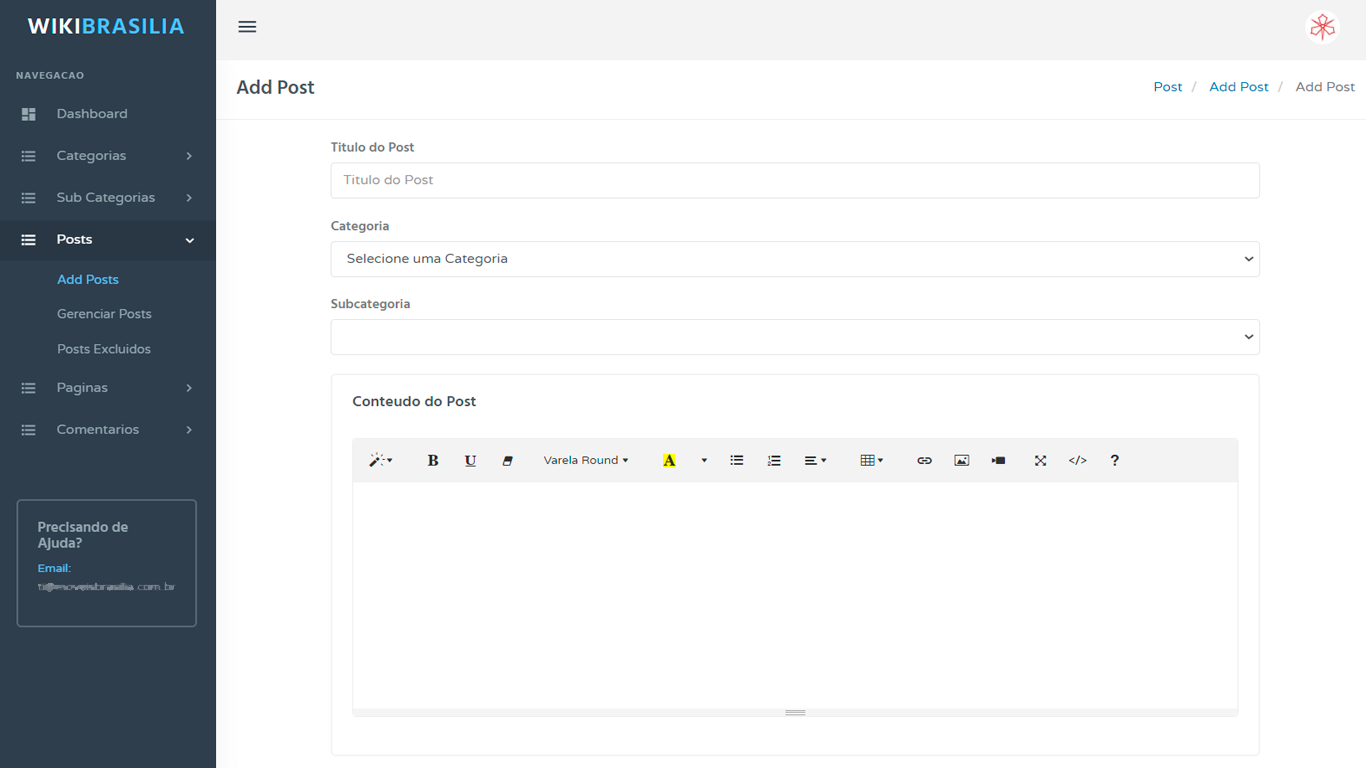Insert an unordered bullet list
This screenshot has width=1366, height=768.
tap(737, 460)
